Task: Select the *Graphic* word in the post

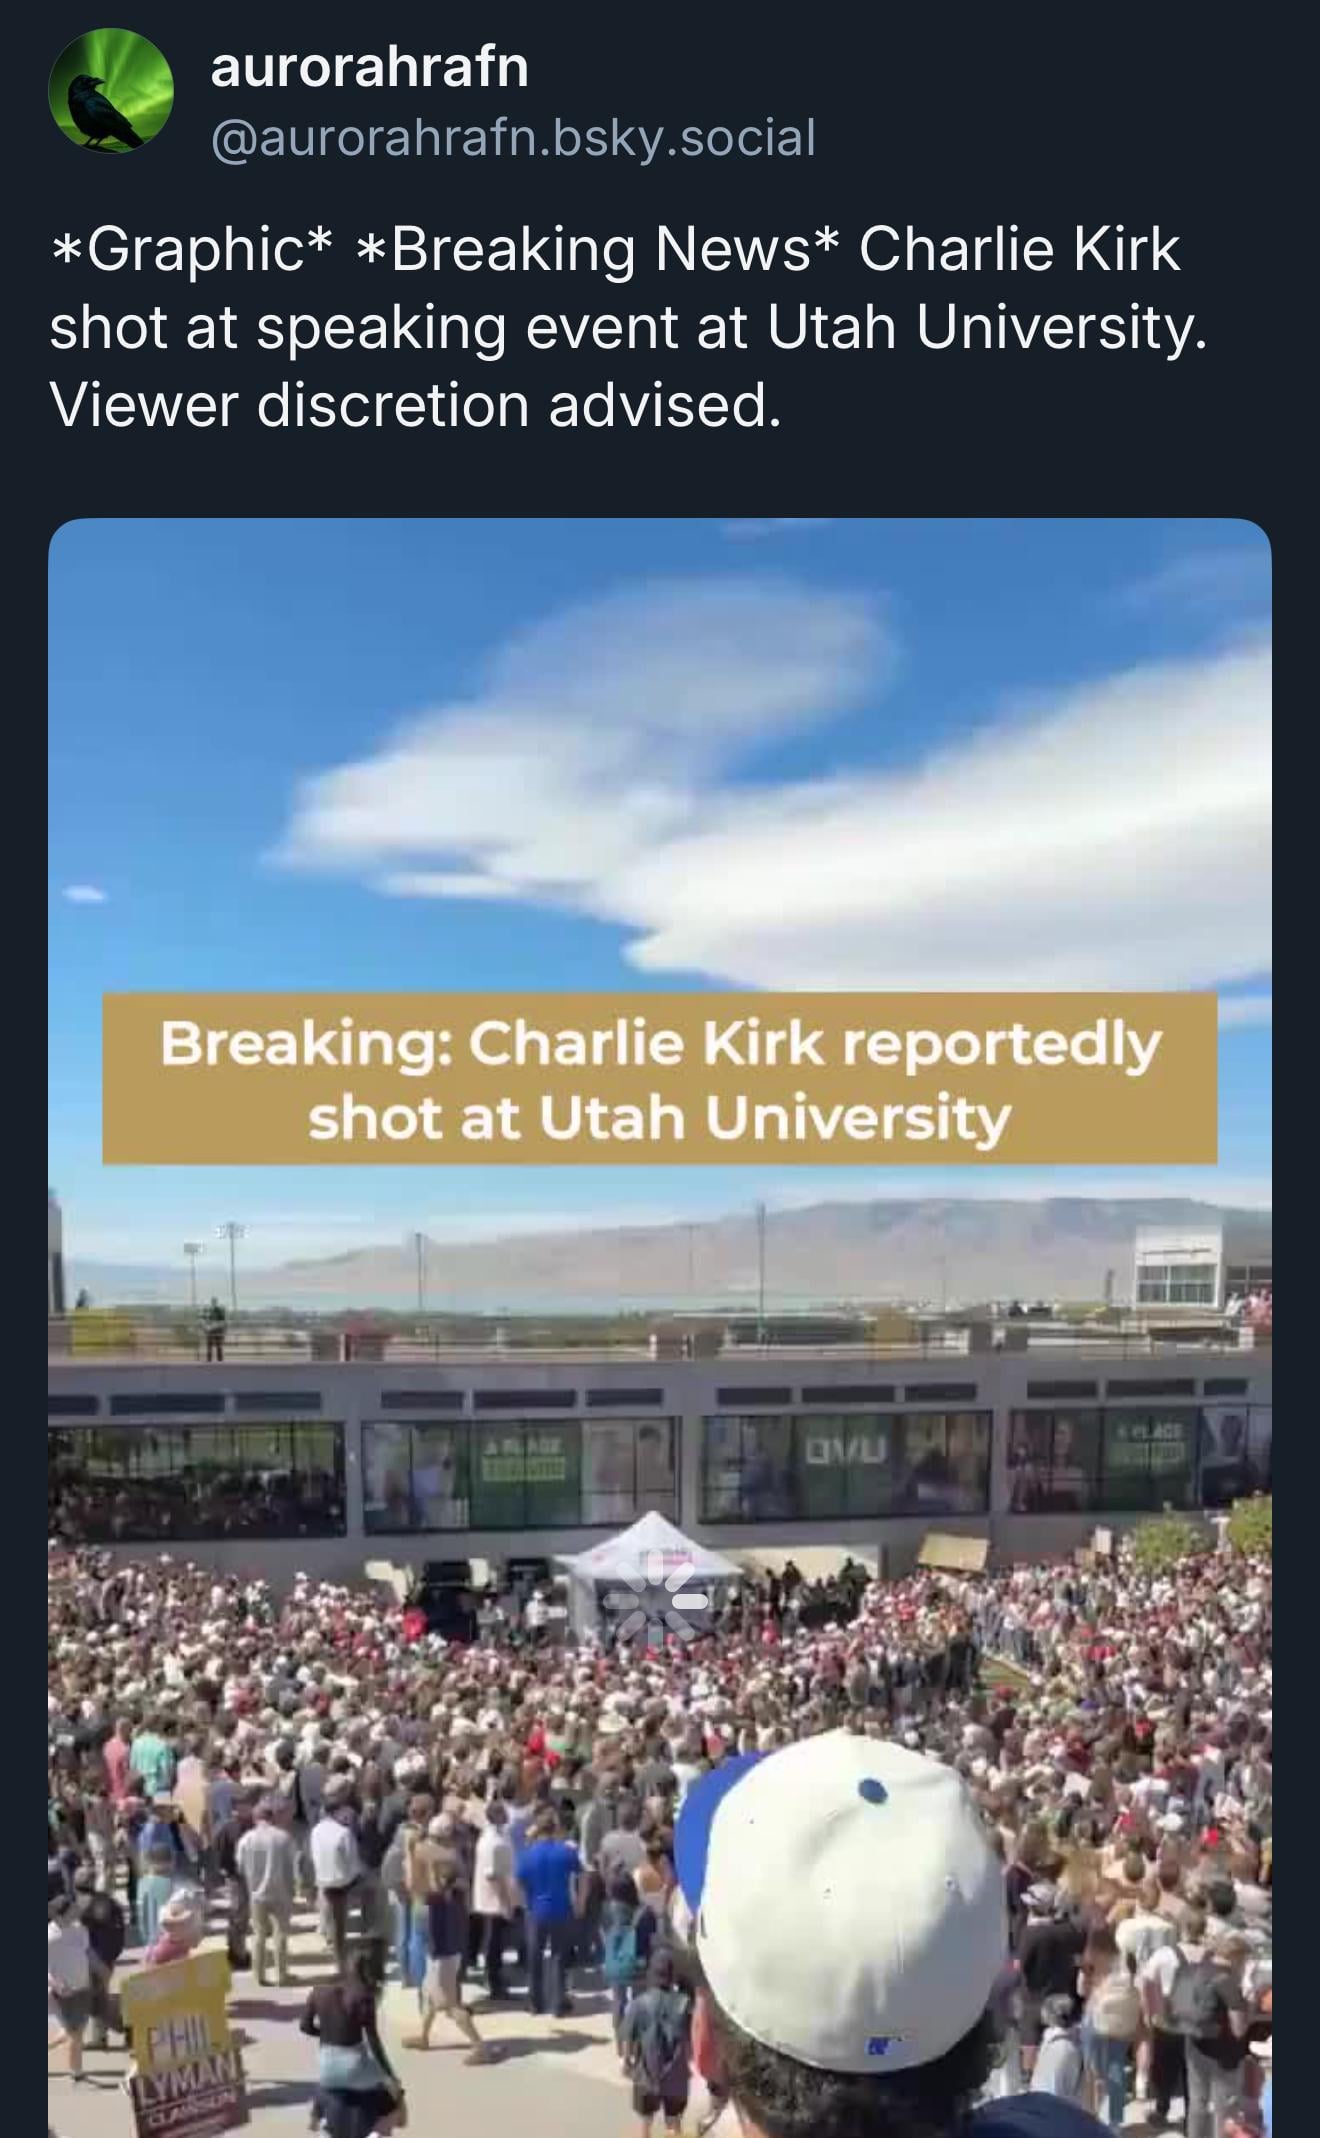Action: click(191, 249)
